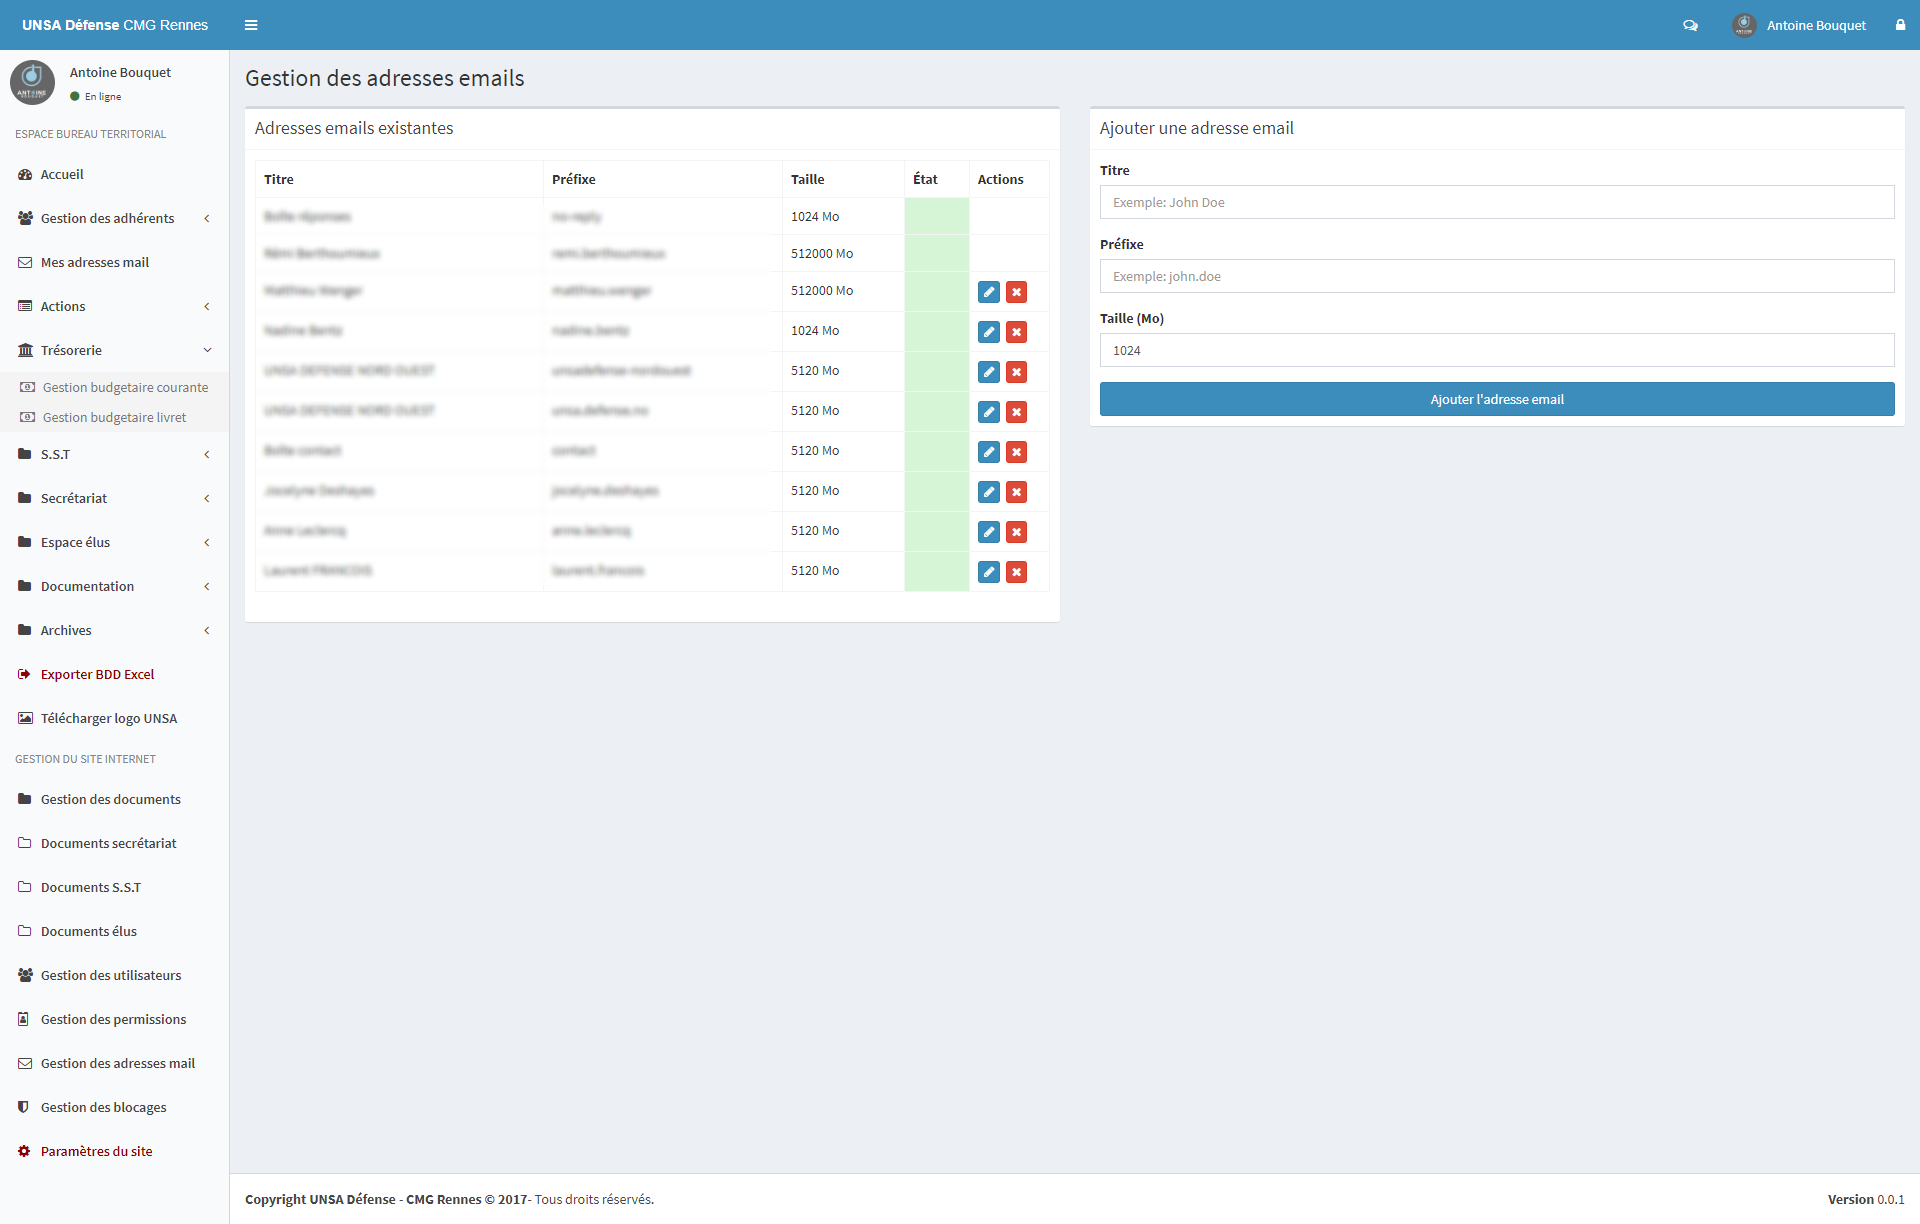Open Antoine Bouquet user menu in header

(1799, 25)
